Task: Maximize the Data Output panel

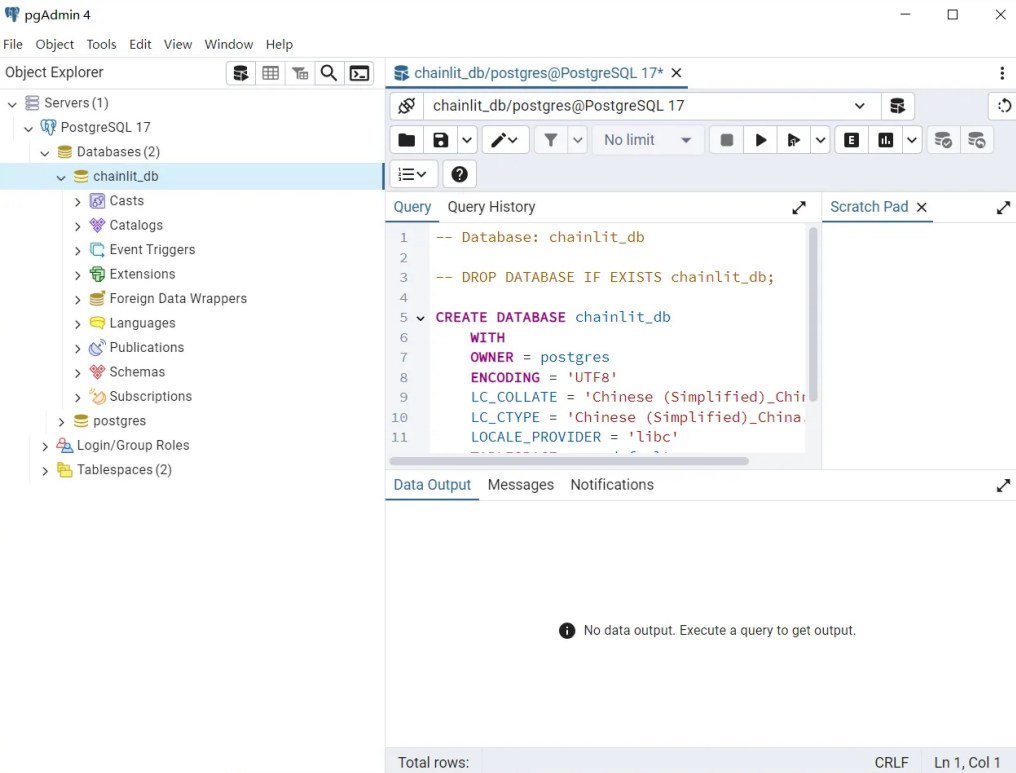Action: (1003, 485)
